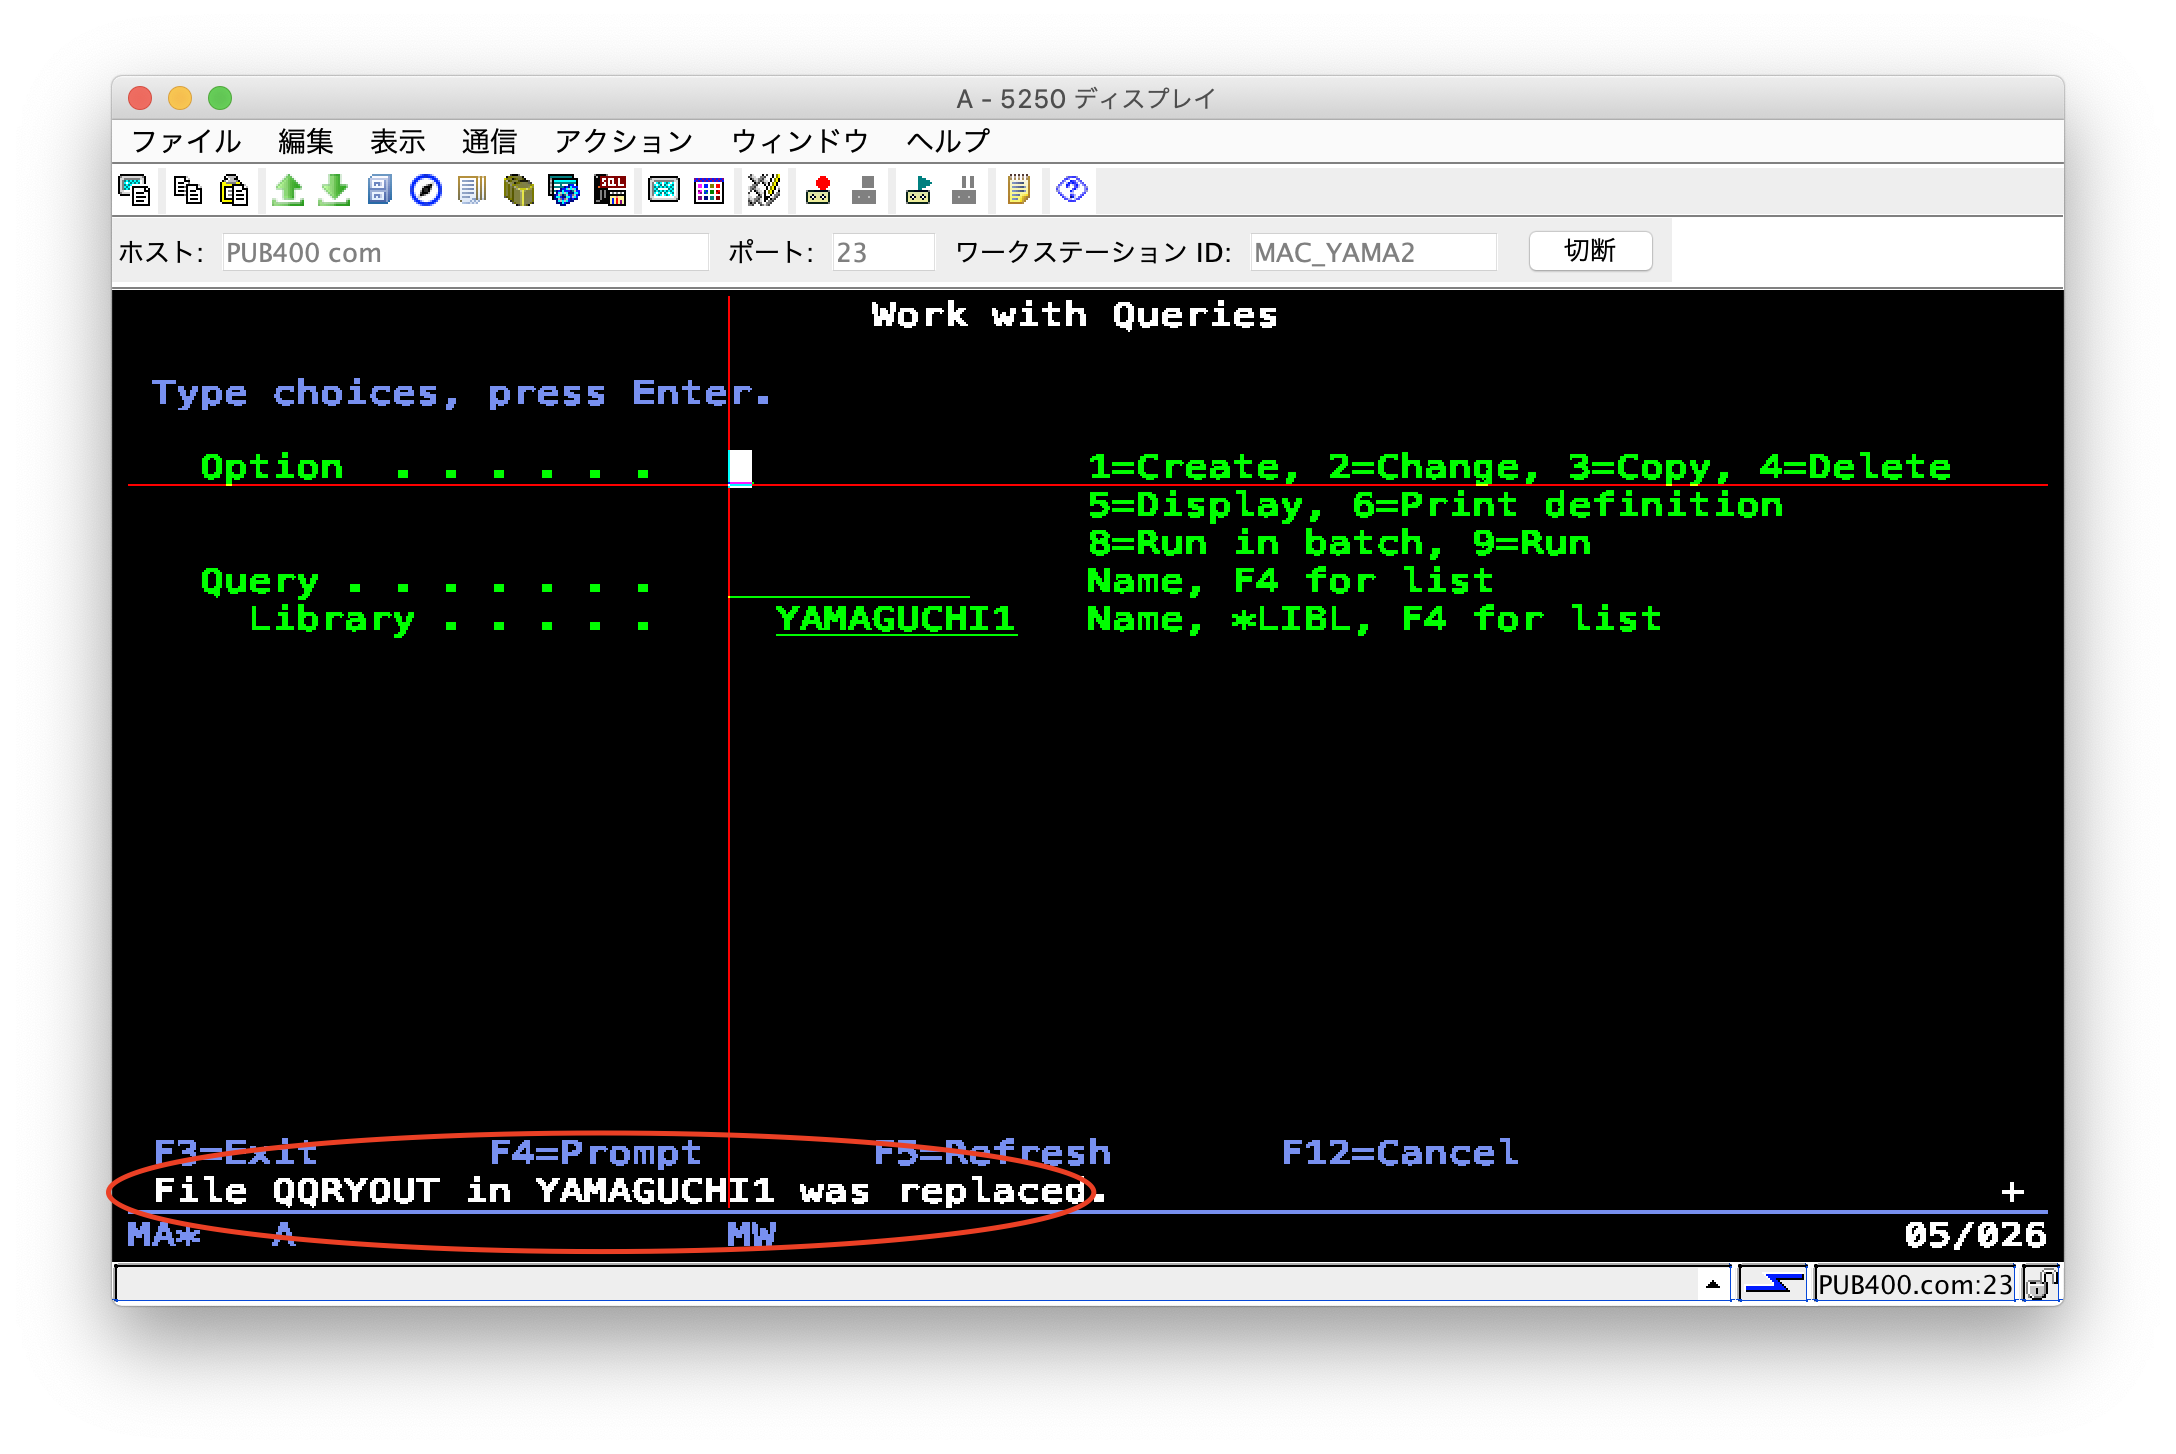2176x1454 pixels.
Task: Click the status bar message field
Action: click(908, 1283)
